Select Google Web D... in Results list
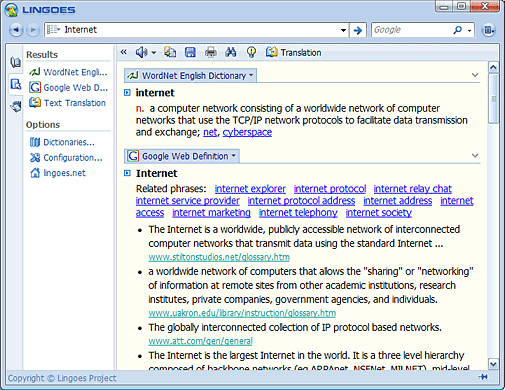This screenshot has height=390, width=505. (x=68, y=88)
